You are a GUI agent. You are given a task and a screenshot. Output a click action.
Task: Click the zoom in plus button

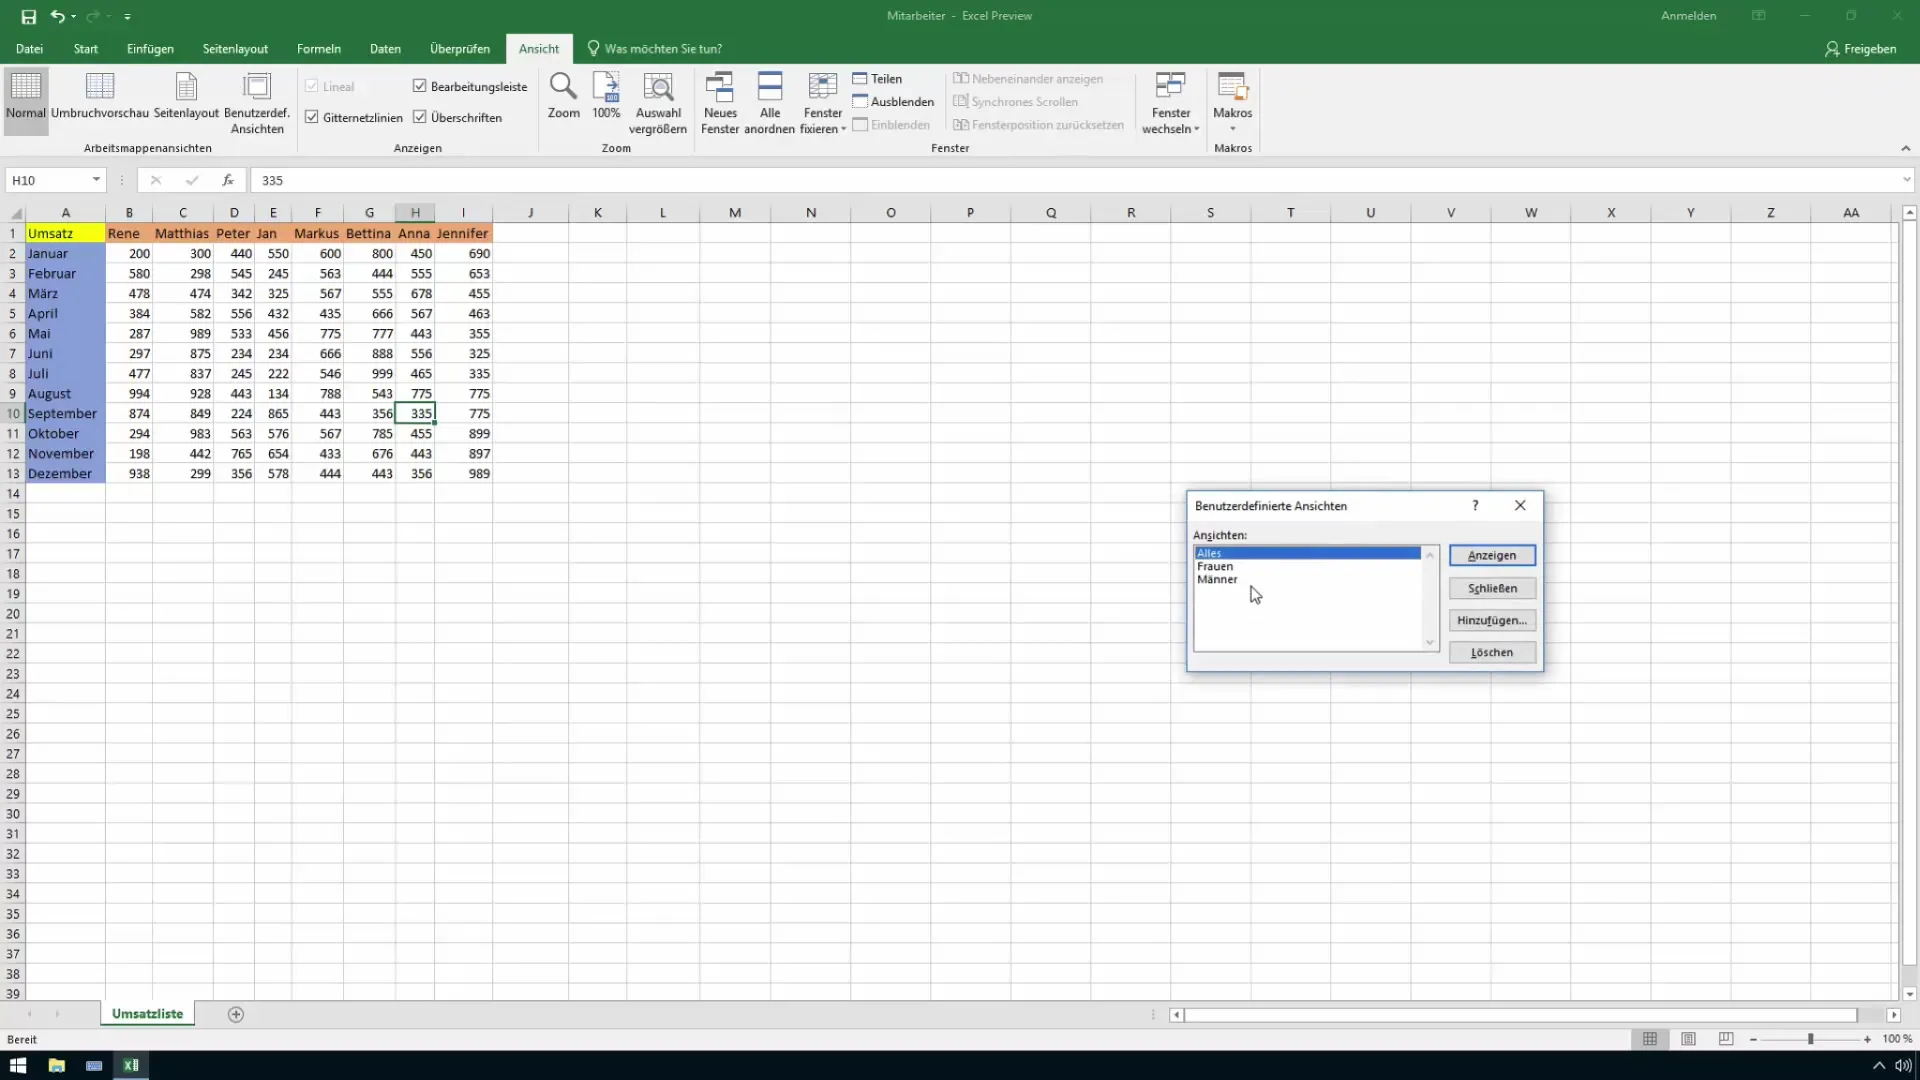tap(1867, 1039)
